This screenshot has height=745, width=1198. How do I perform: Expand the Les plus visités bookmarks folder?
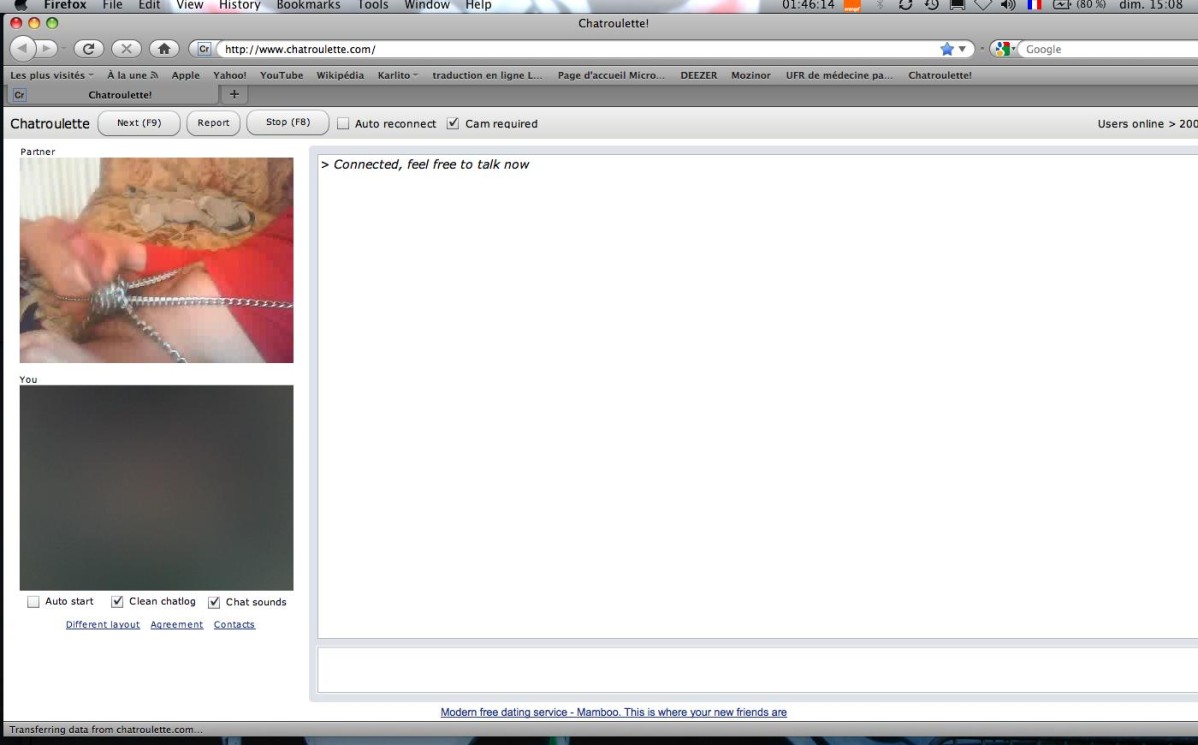(51, 75)
